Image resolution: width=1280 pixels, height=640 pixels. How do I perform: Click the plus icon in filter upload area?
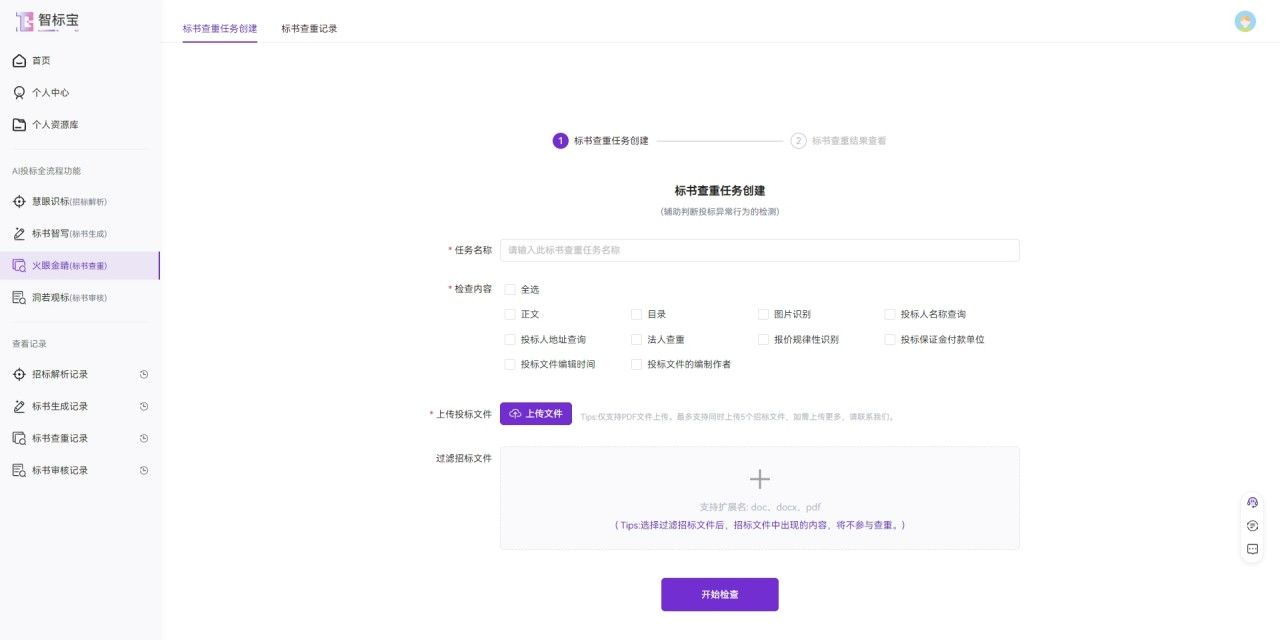(759, 479)
